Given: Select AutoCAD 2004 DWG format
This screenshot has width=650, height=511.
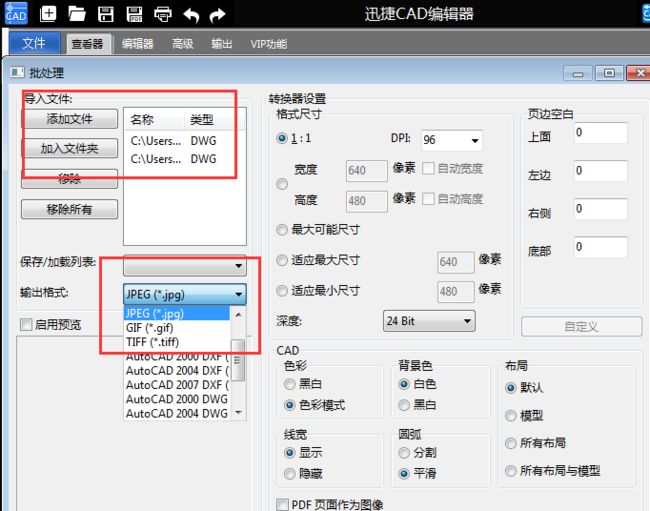Looking at the screenshot, I should tap(177, 414).
